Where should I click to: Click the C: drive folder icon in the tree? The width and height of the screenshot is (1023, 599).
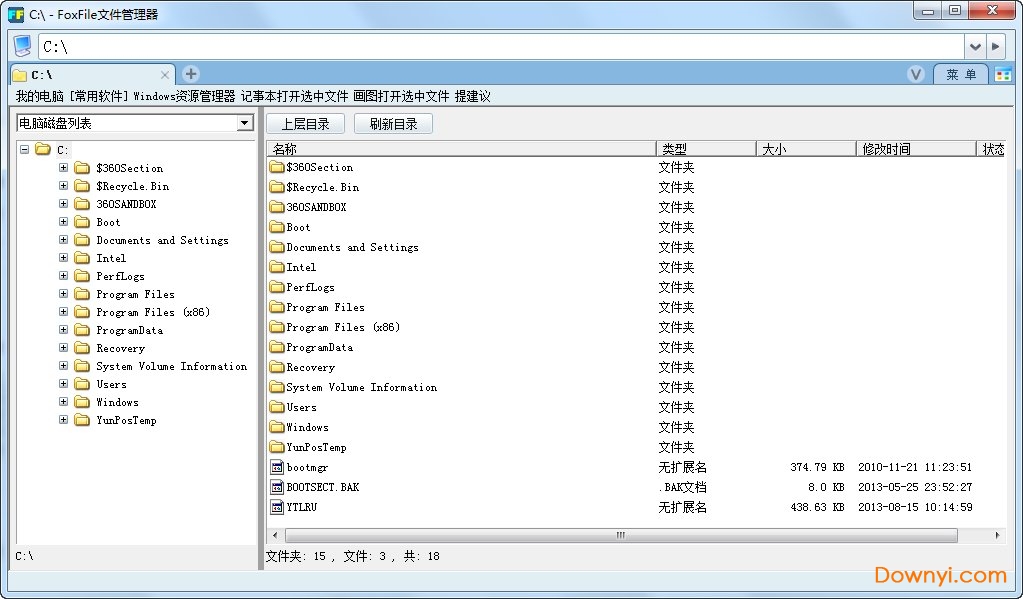40,149
